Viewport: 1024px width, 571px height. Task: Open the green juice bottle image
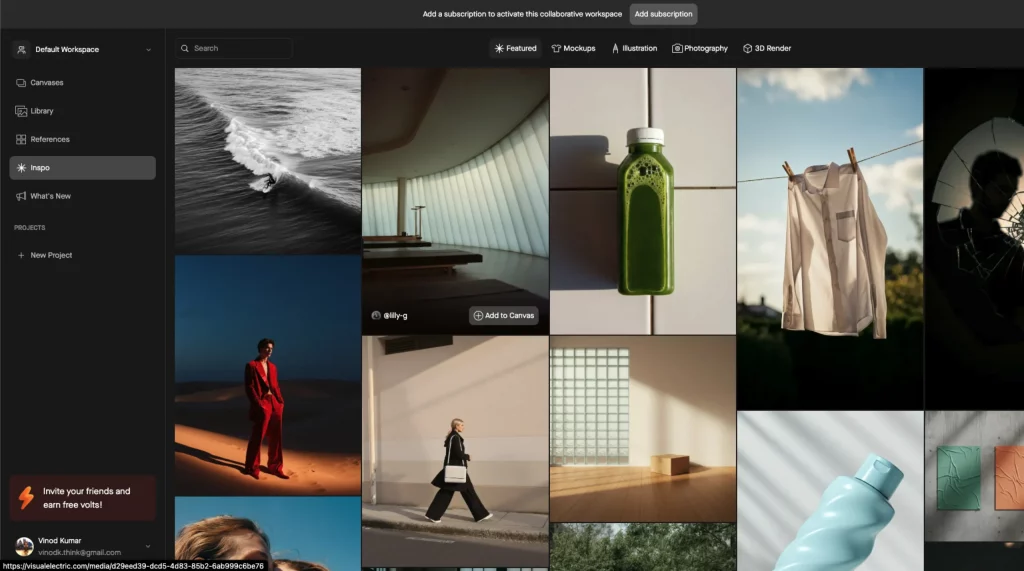click(643, 201)
